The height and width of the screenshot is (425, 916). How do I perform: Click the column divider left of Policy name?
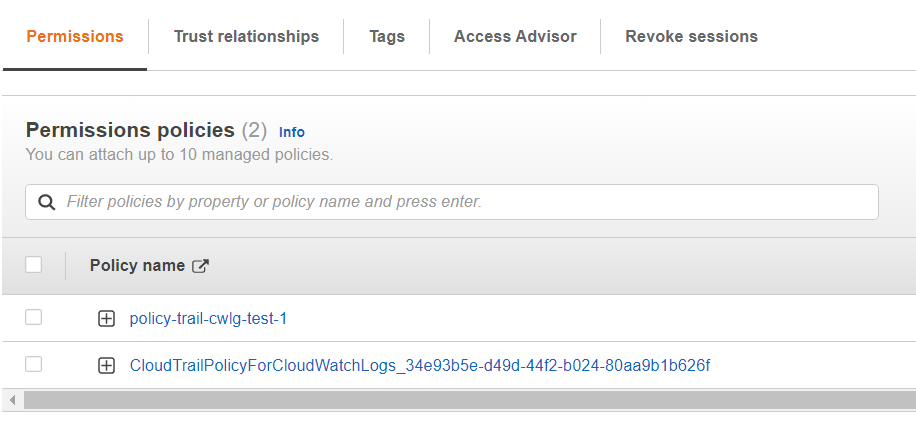click(66, 266)
